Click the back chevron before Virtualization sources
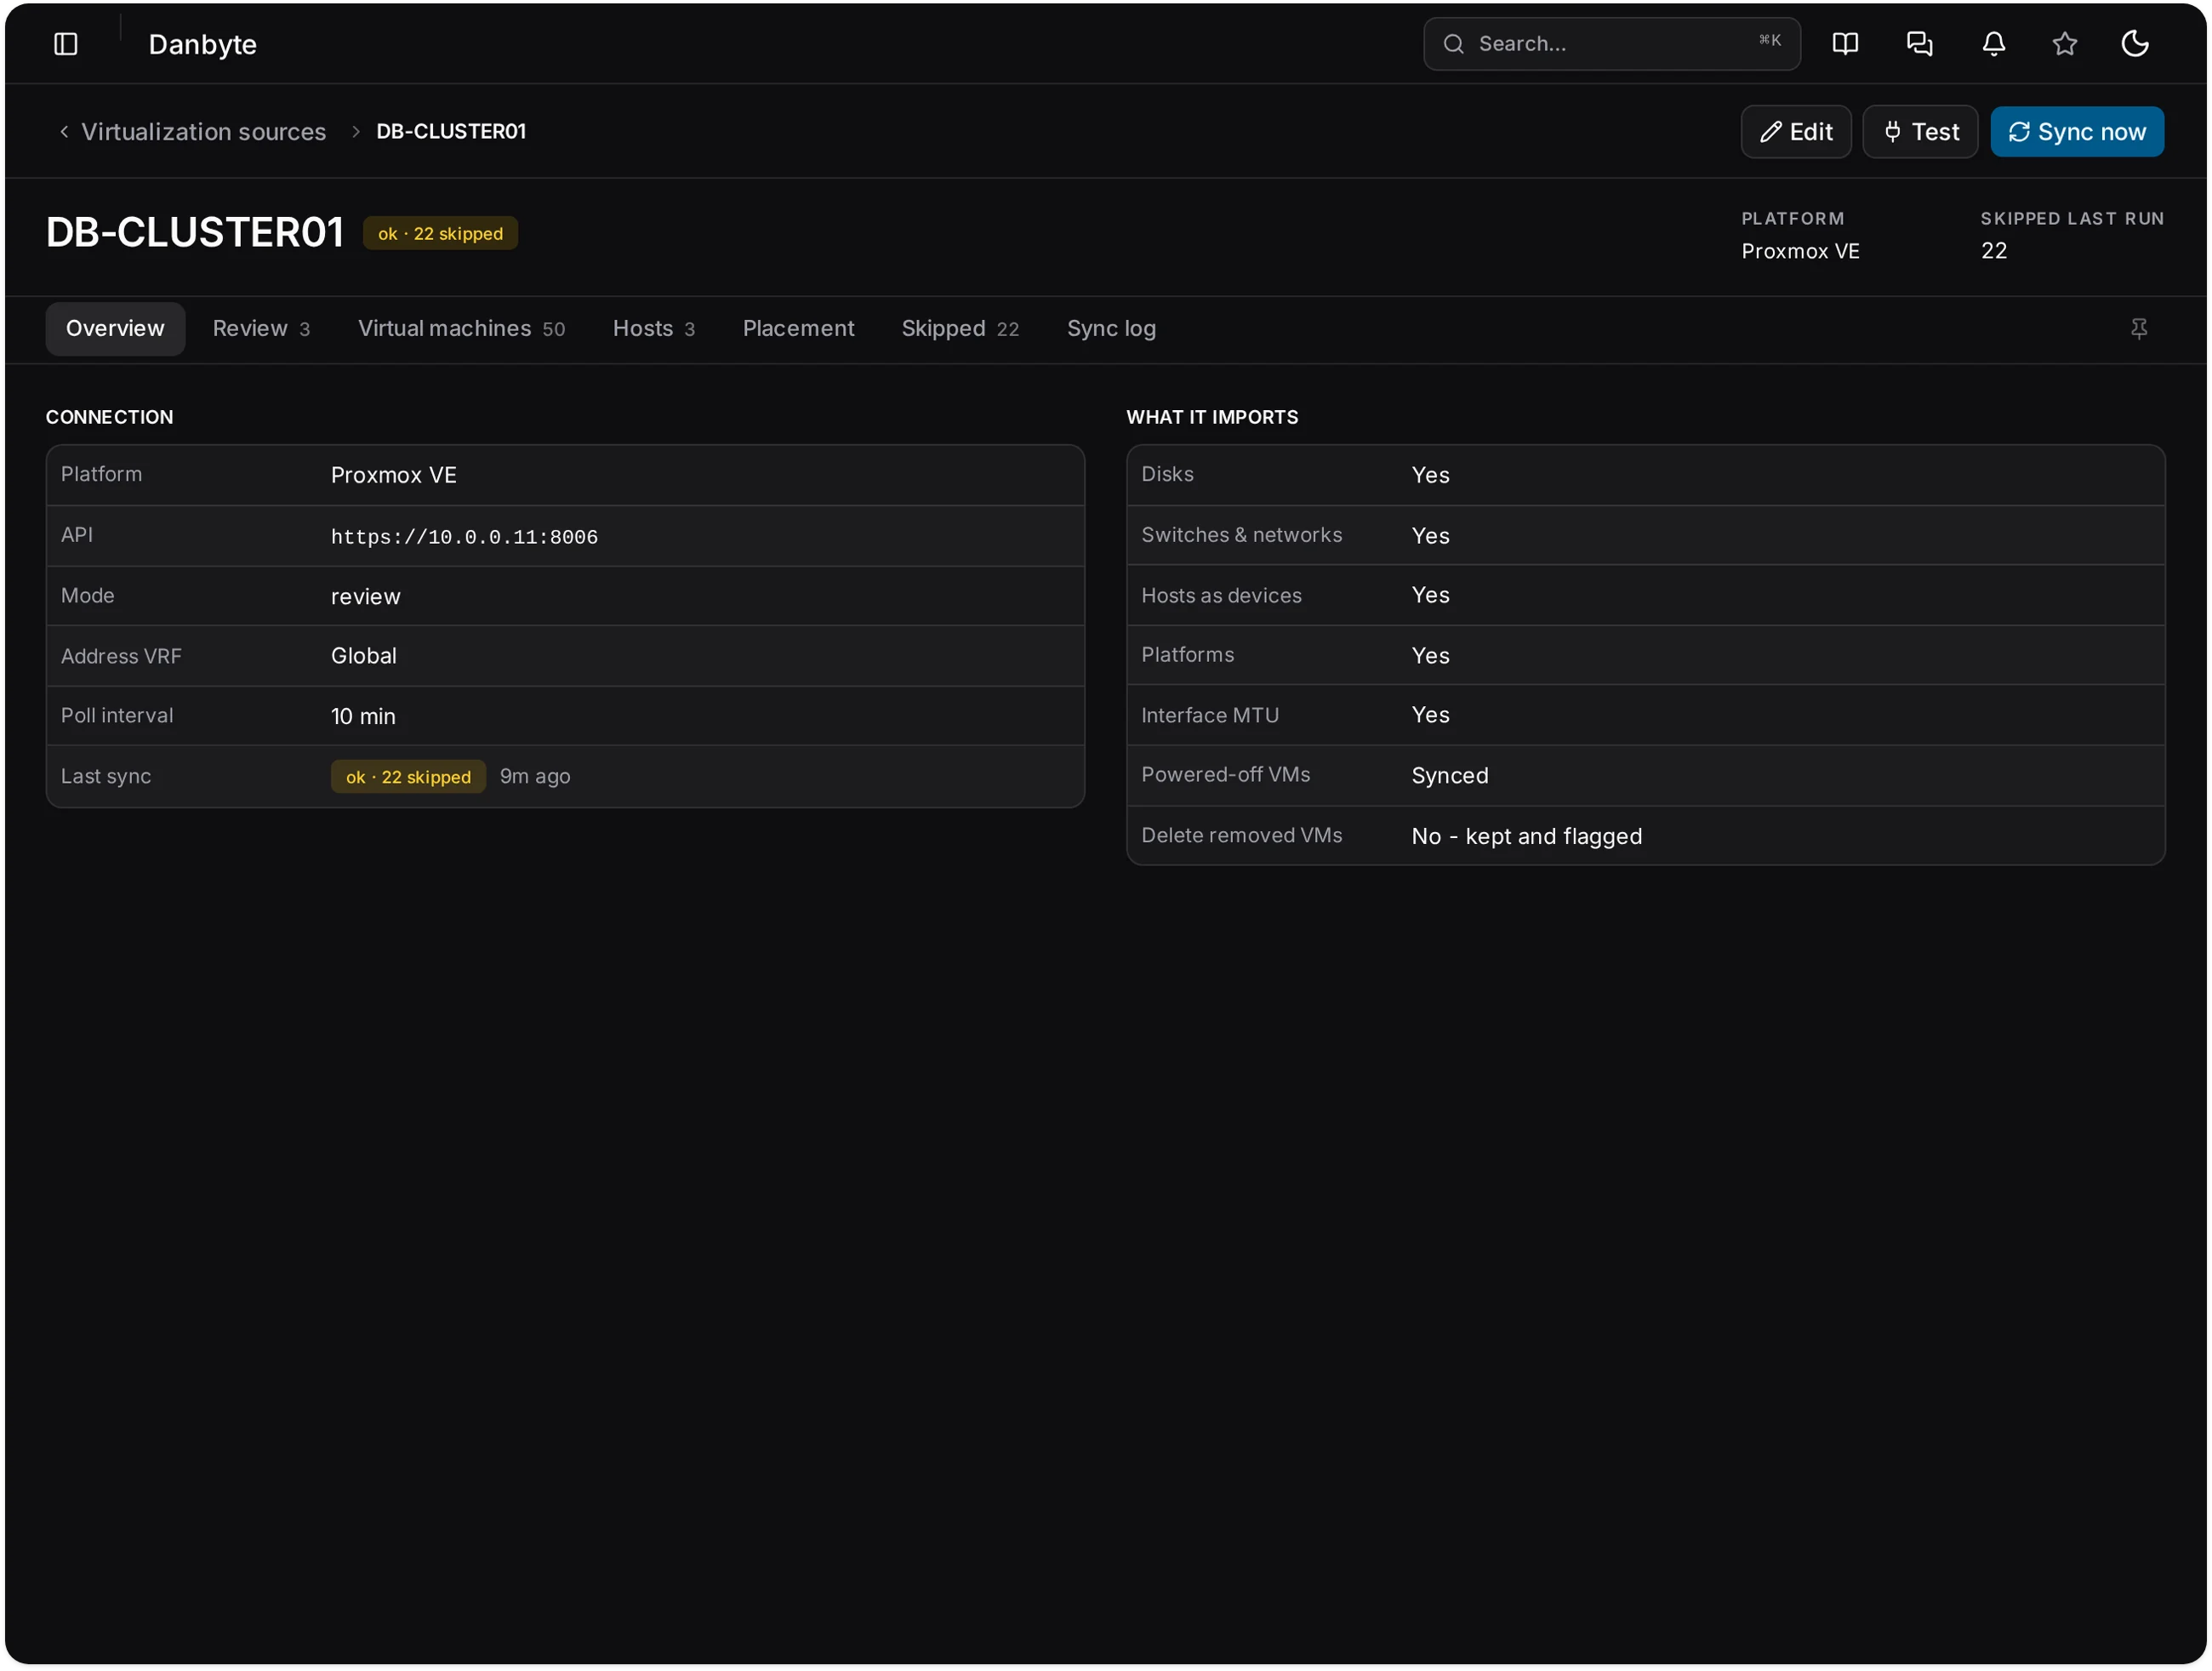 [64, 132]
